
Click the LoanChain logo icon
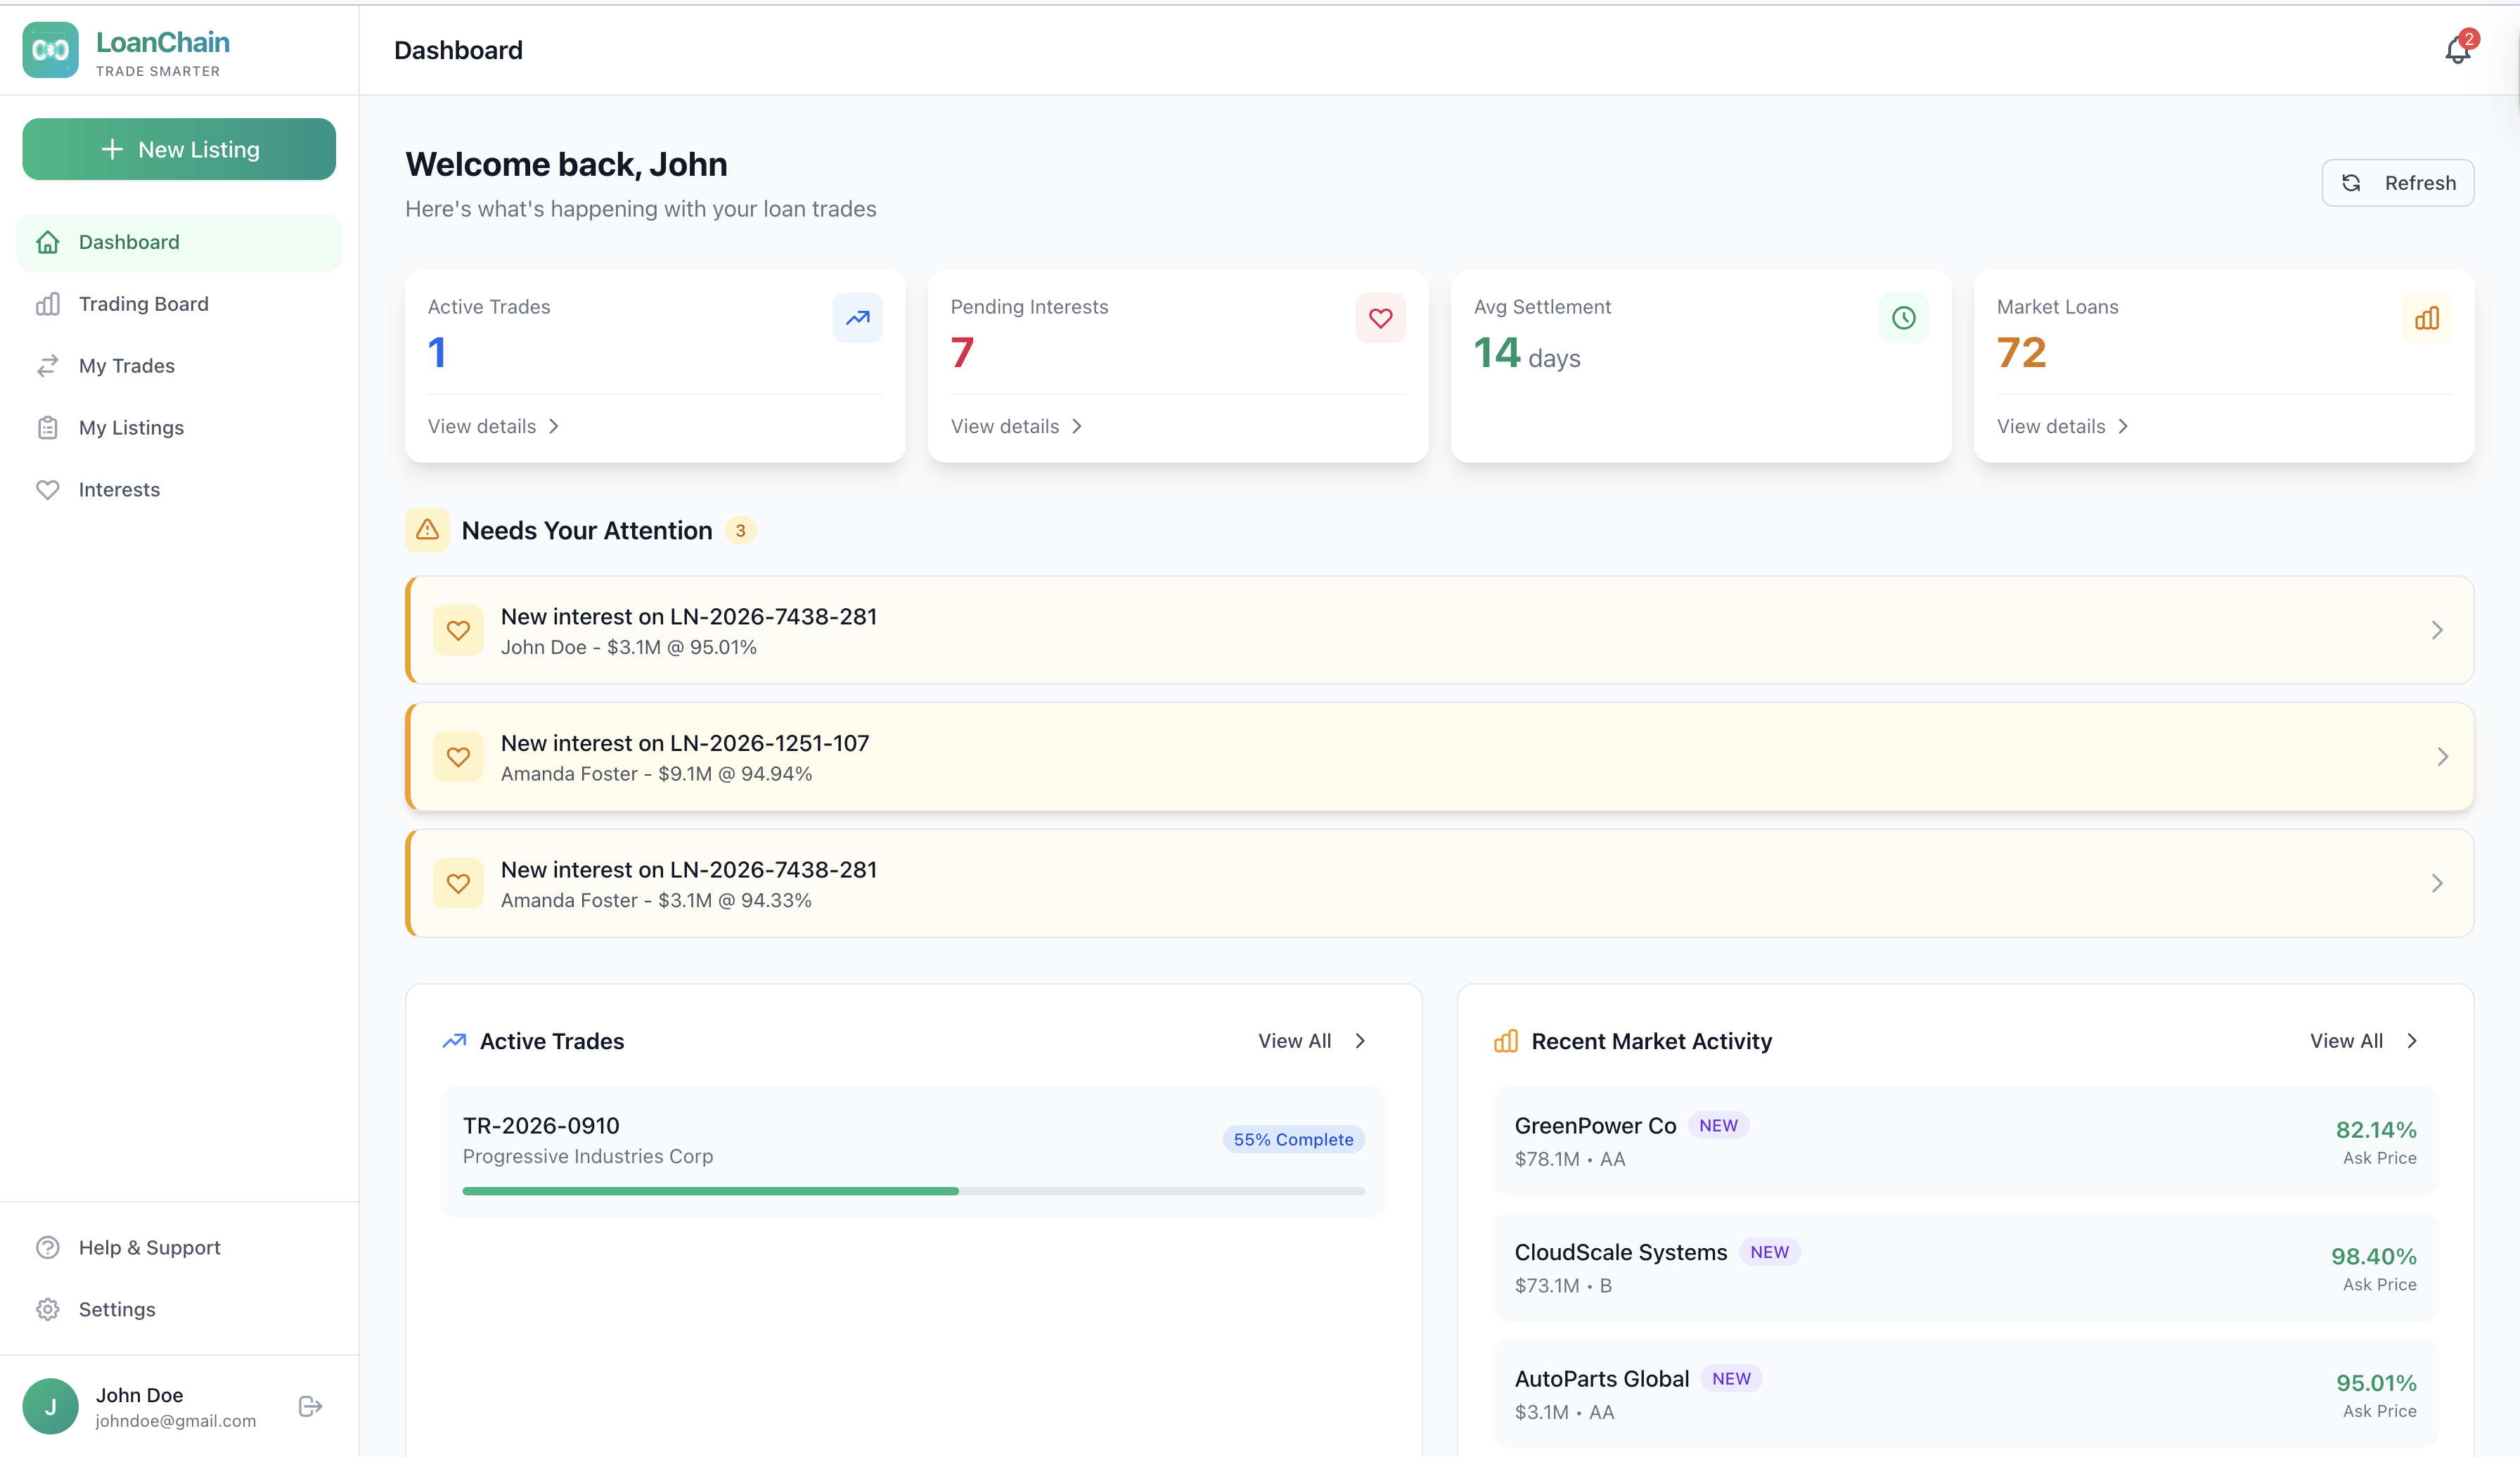[50, 50]
